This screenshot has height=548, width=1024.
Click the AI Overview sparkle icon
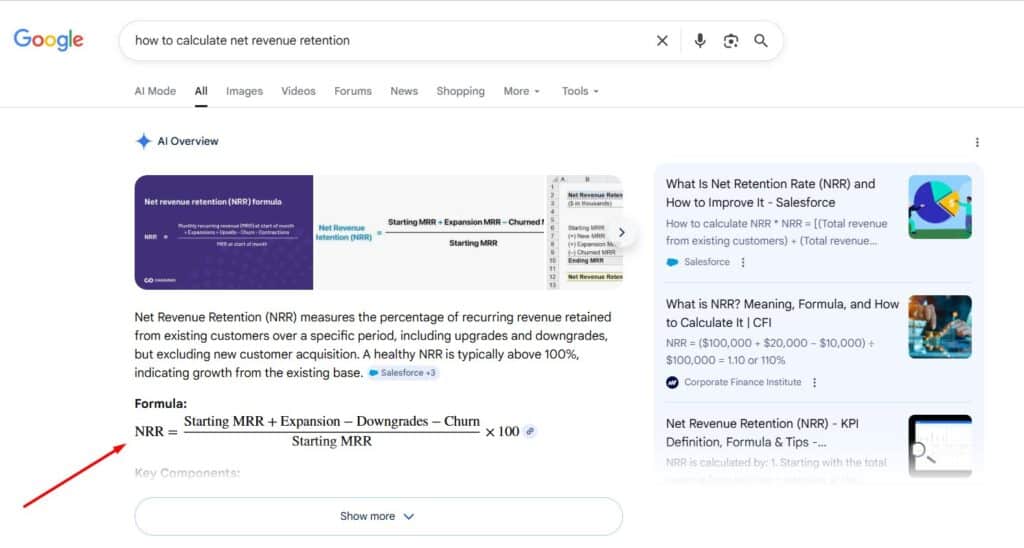pyautogui.click(x=143, y=141)
